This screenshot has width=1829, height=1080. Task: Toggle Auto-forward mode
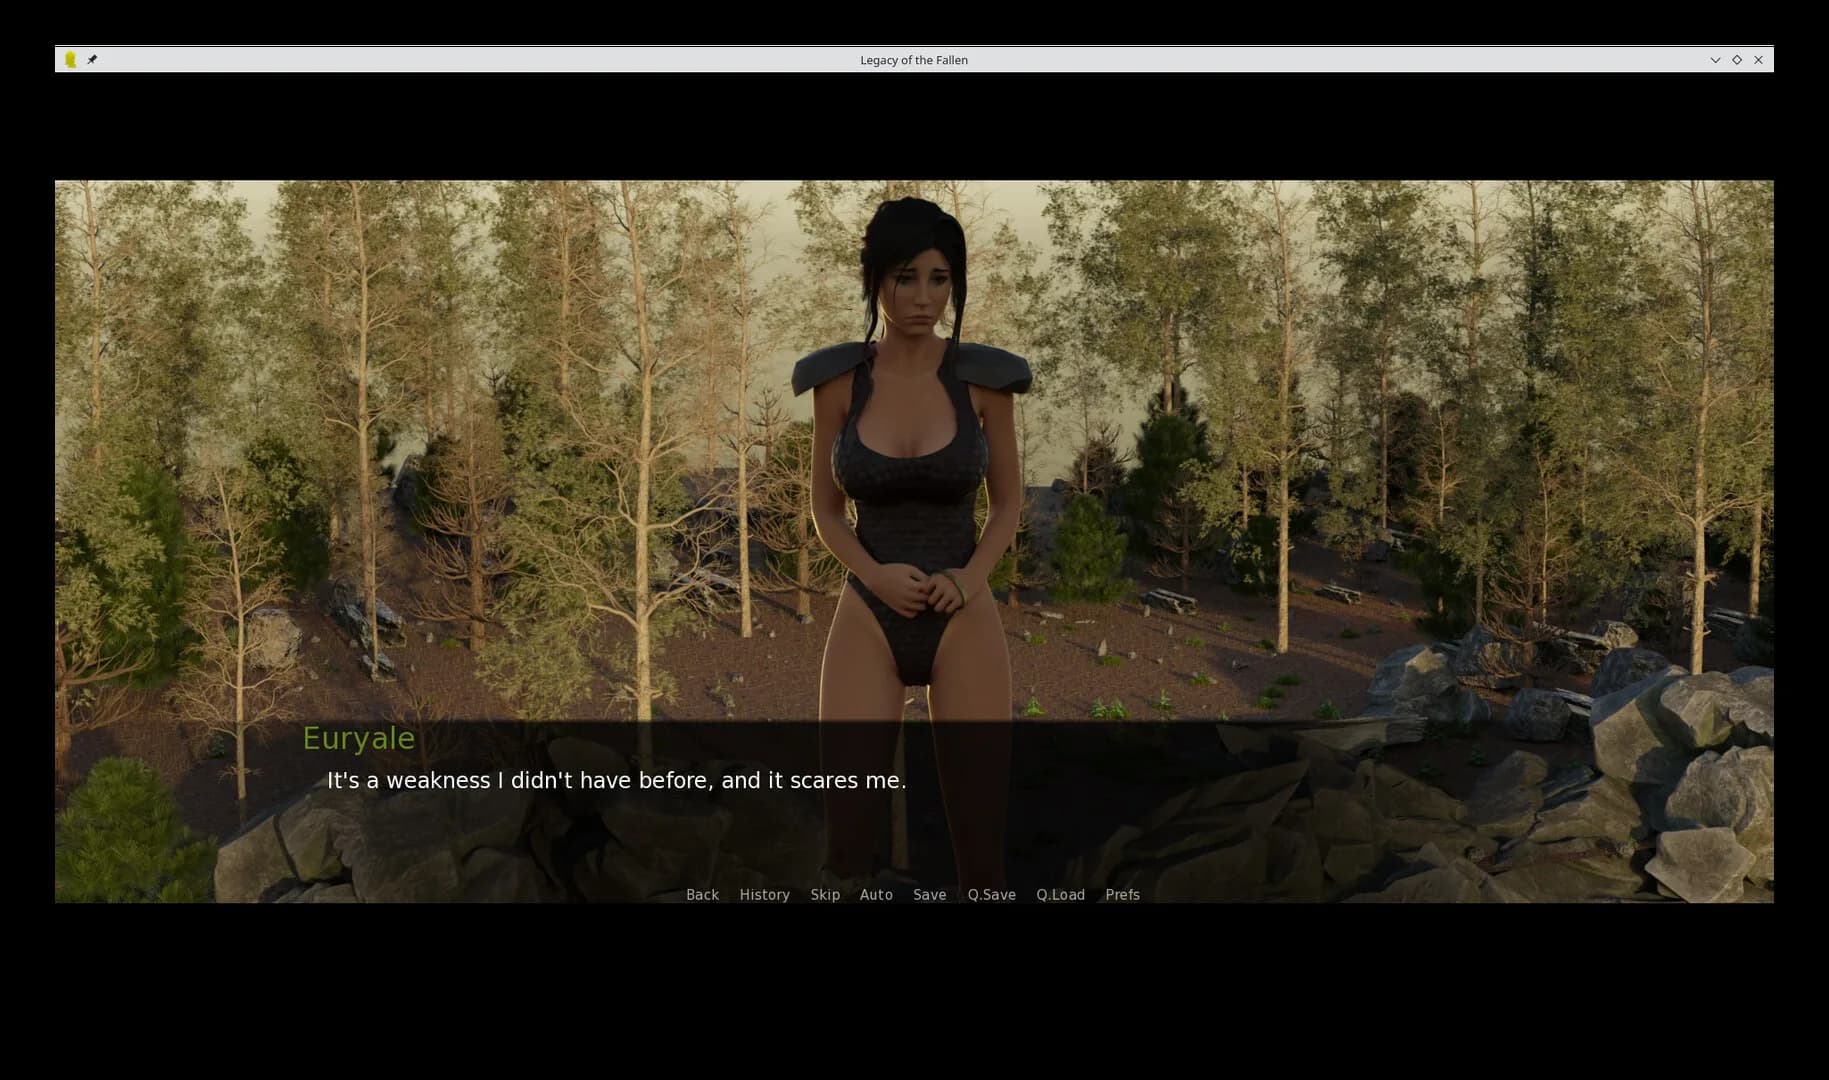point(876,895)
